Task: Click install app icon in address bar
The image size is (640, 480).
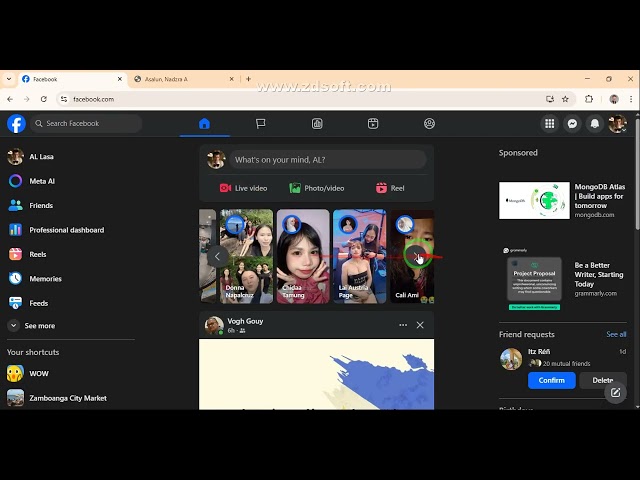Action: [x=550, y=99]
